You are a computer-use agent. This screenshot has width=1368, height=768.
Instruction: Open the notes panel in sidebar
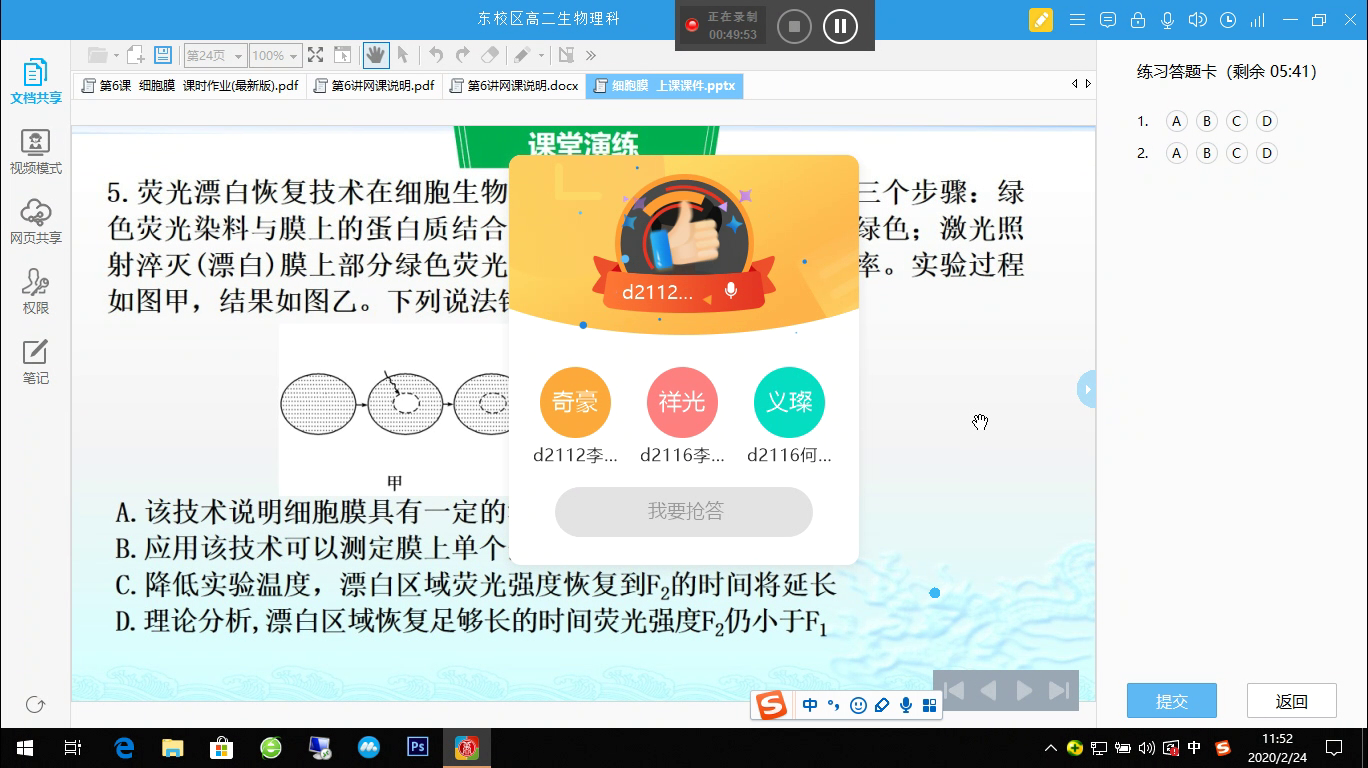36,362
